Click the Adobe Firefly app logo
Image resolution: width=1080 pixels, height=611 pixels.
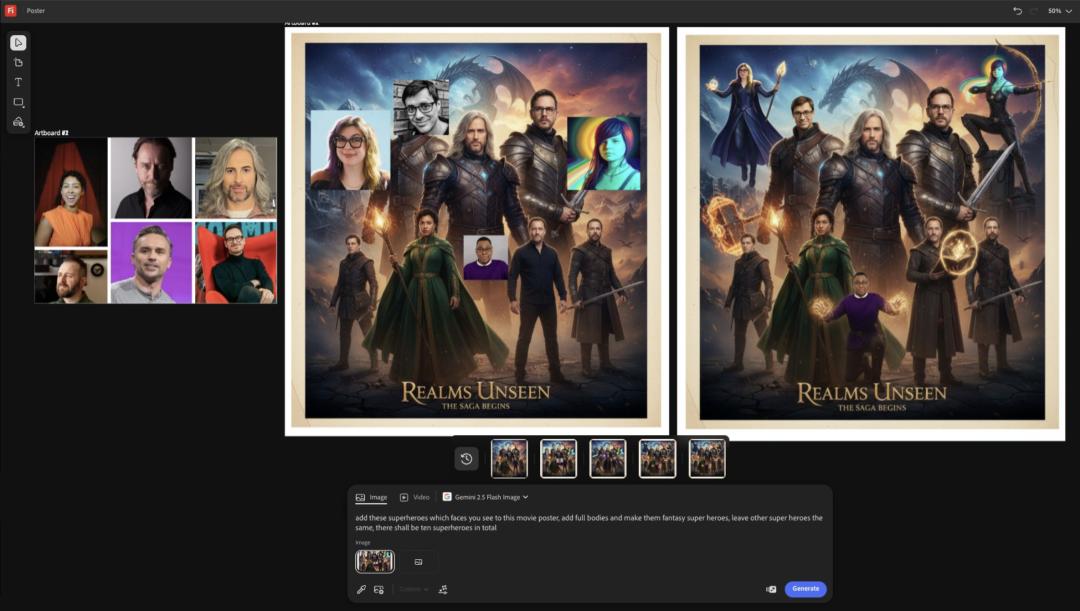coord(11,10)
